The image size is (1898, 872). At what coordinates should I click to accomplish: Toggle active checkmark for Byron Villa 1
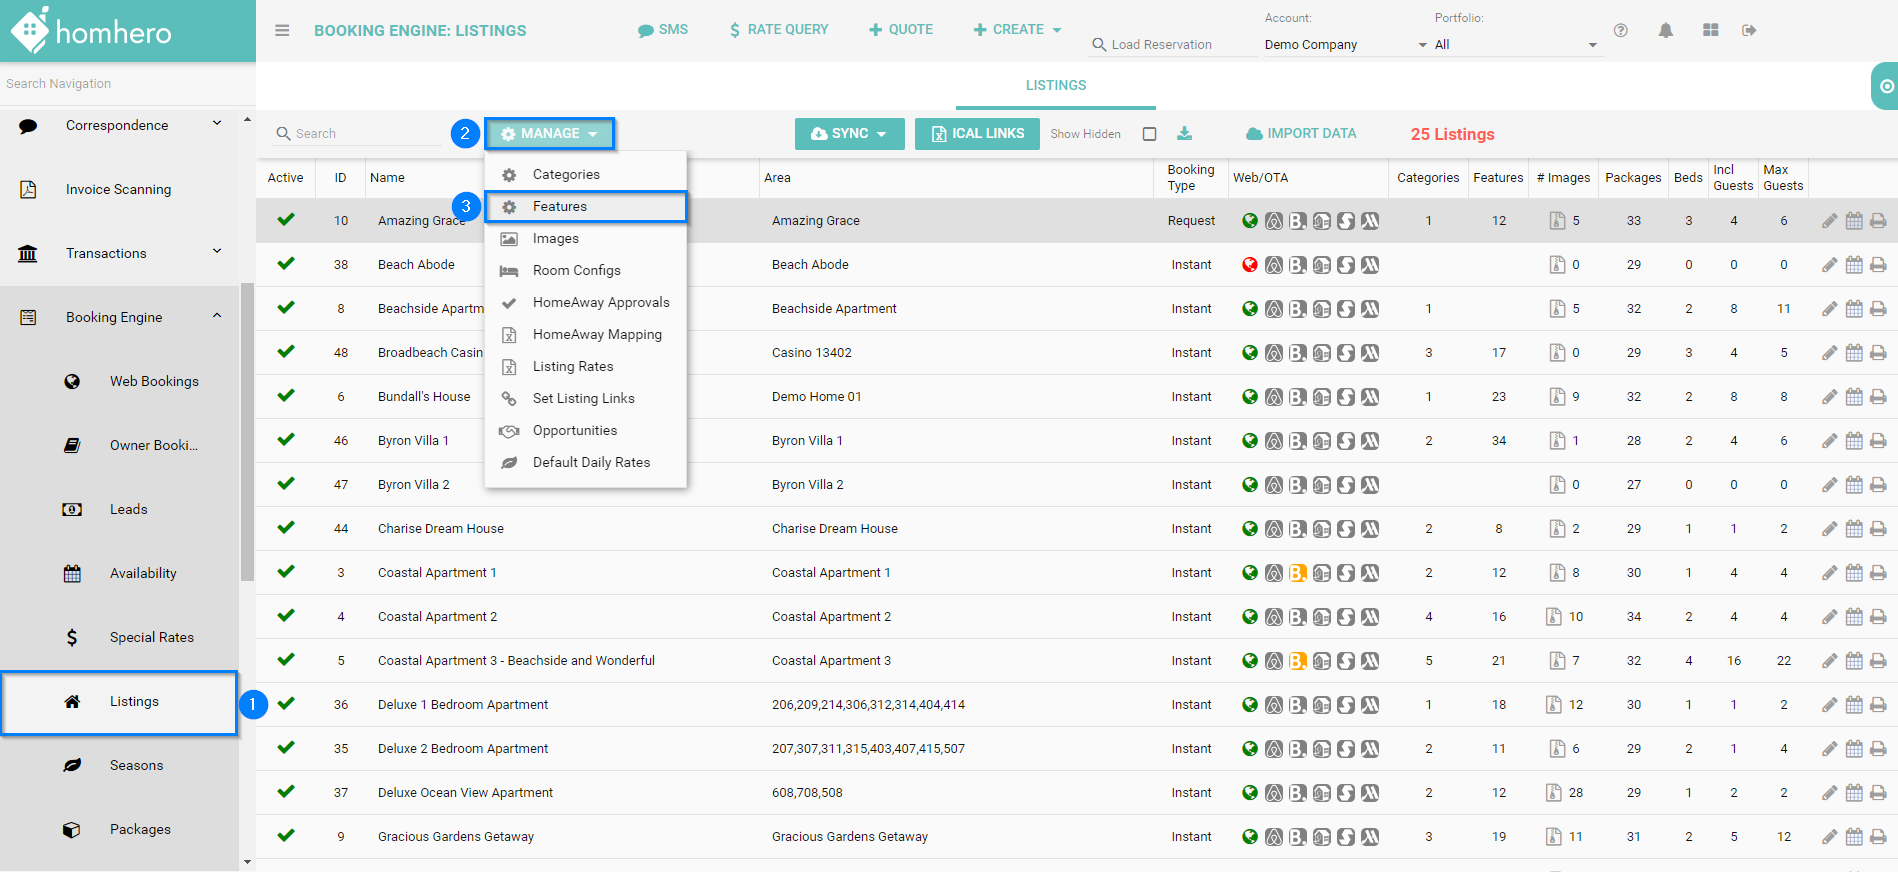pos(286,440)
